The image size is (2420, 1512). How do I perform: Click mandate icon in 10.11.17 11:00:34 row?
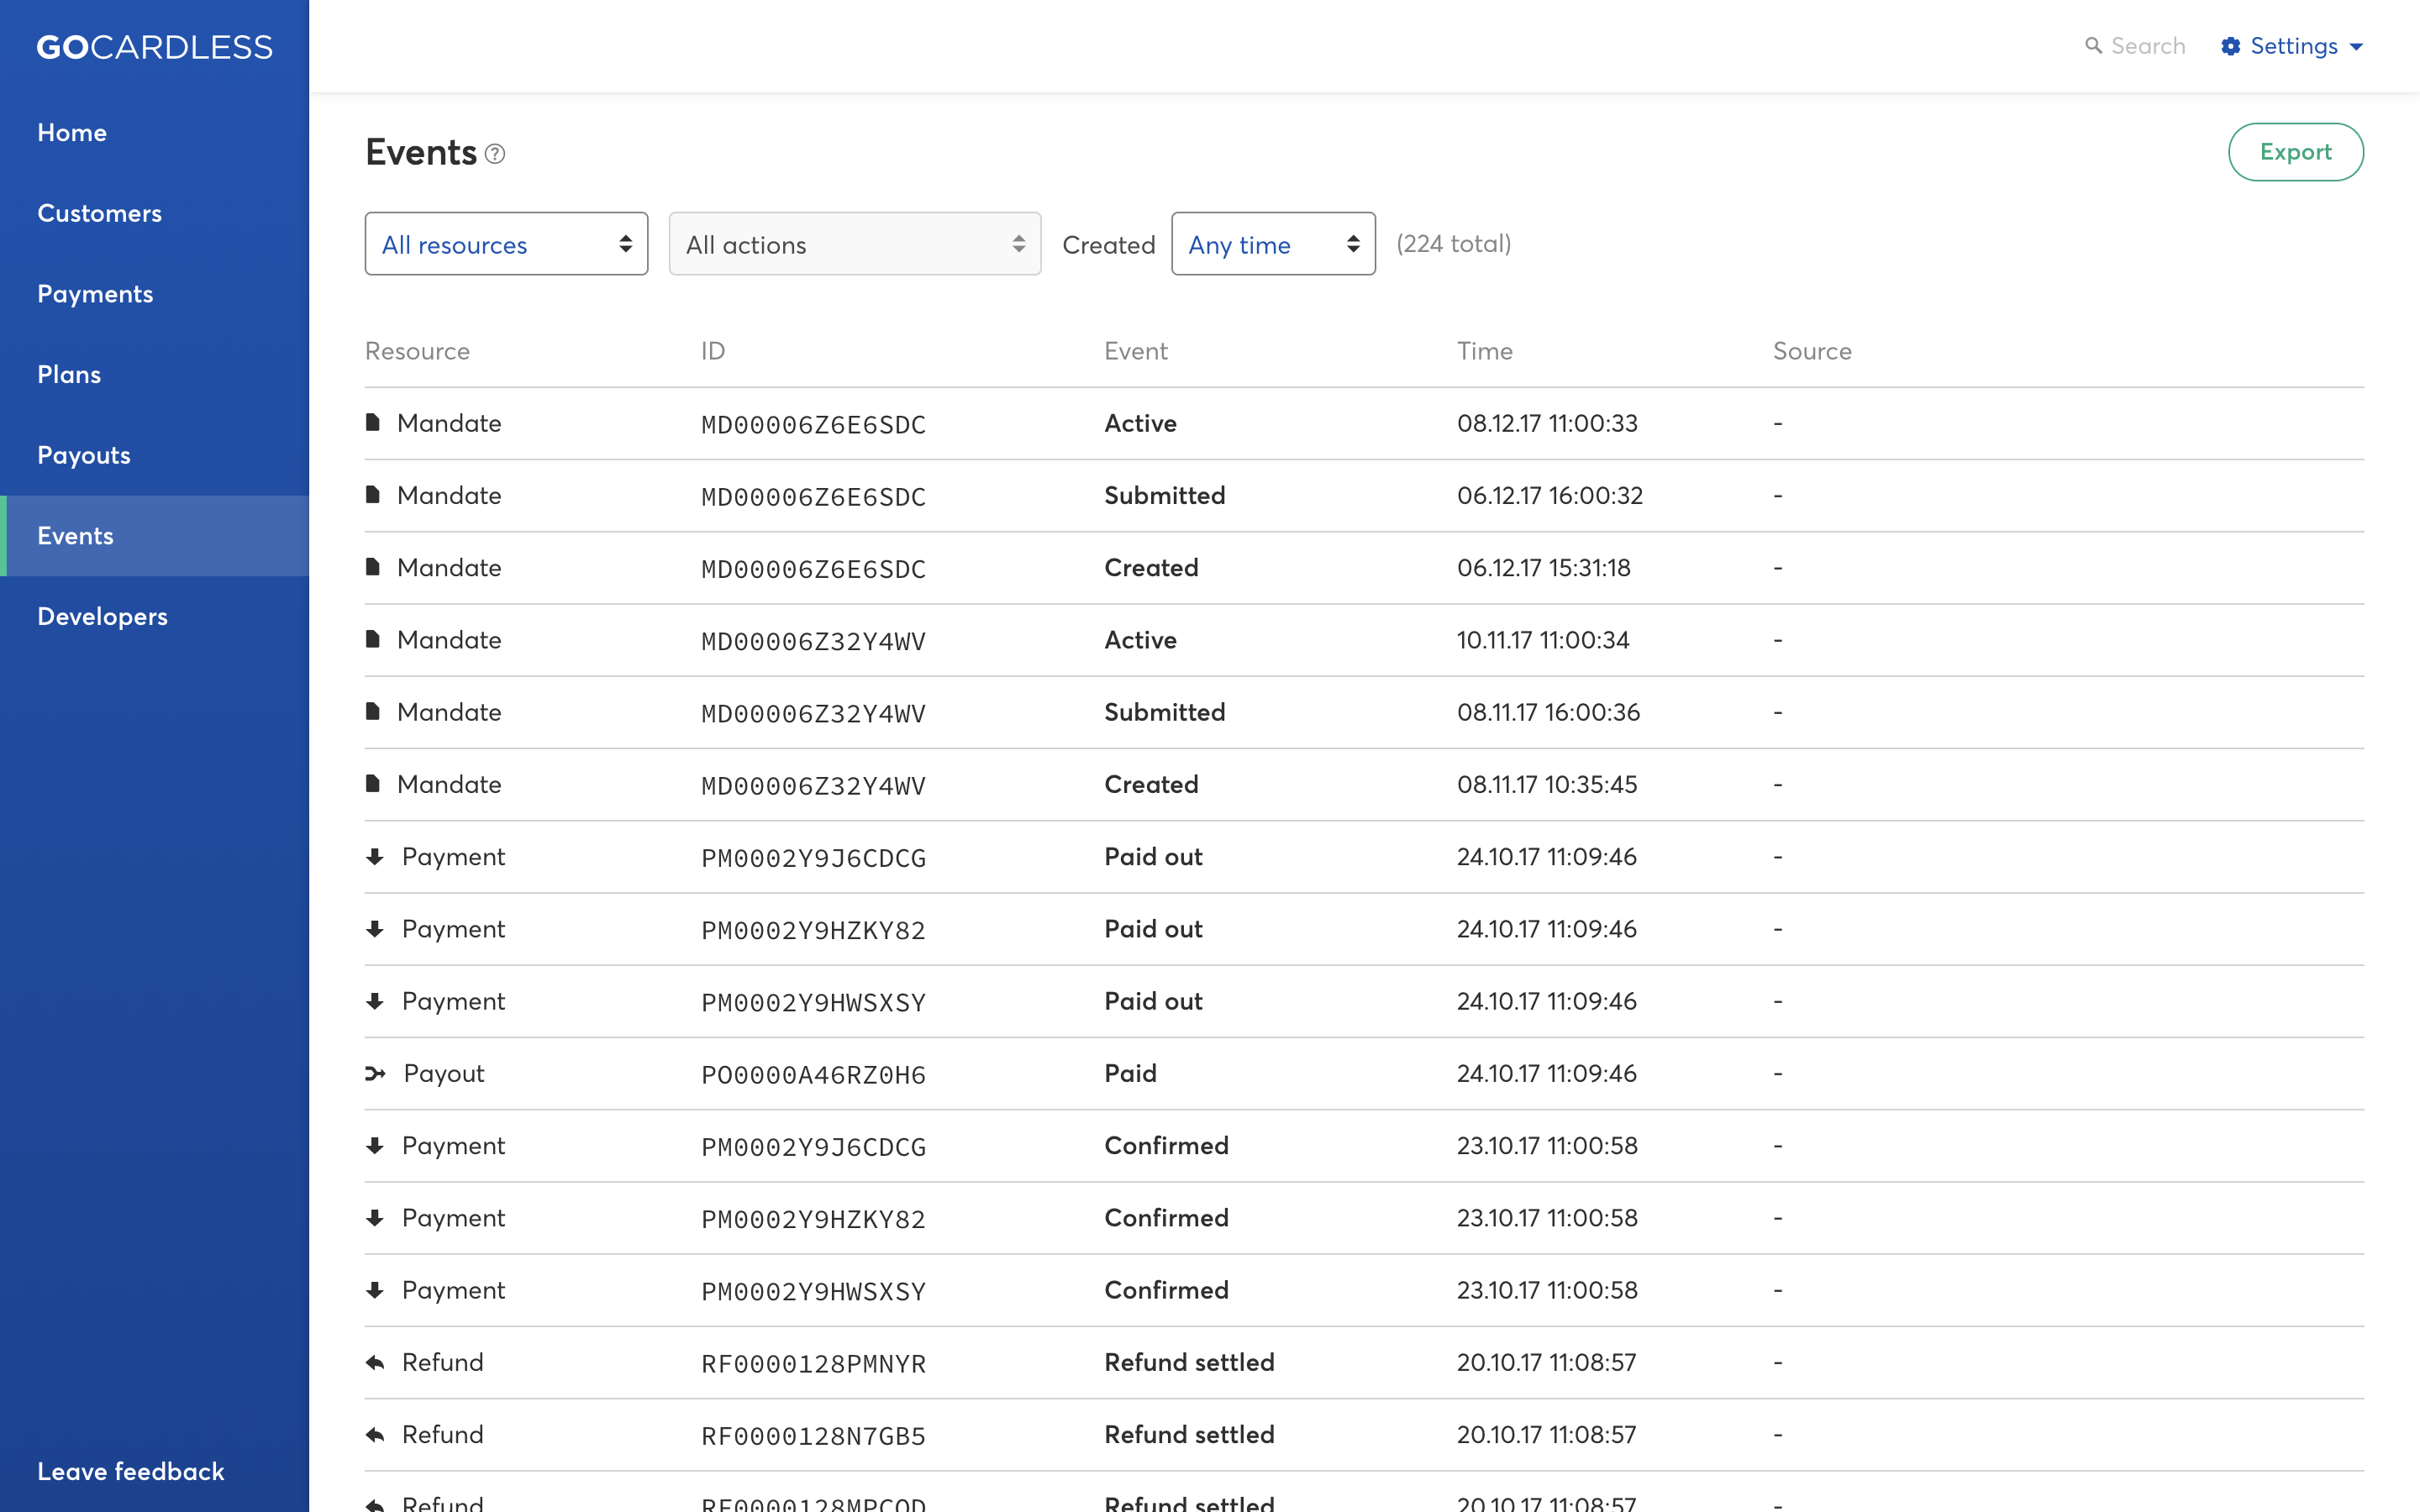373,639
